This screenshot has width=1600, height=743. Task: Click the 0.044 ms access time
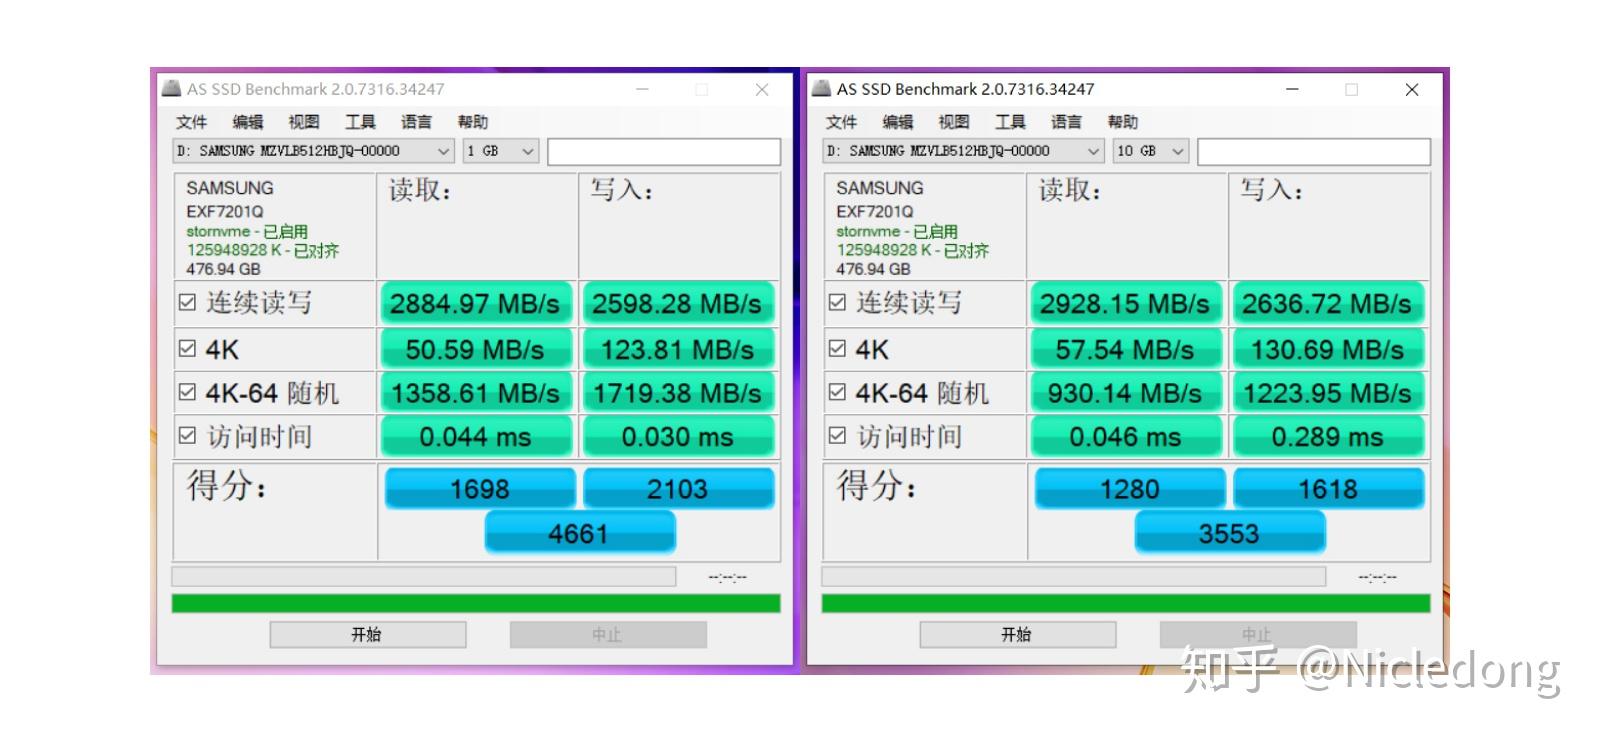(475, 436)
